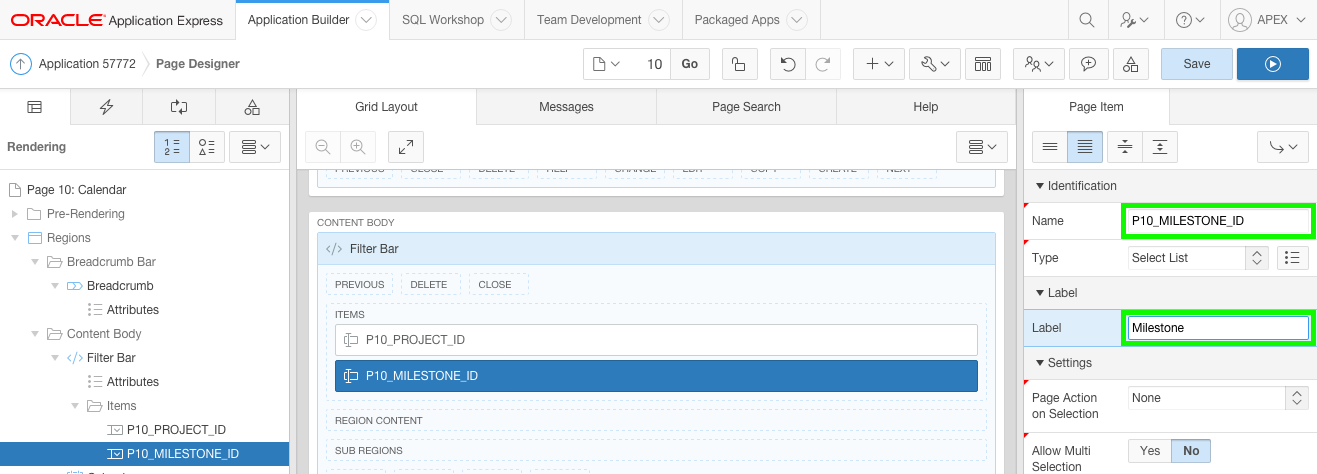Collapse the Label property group
1317x474 pixels.
point(1039,293)
